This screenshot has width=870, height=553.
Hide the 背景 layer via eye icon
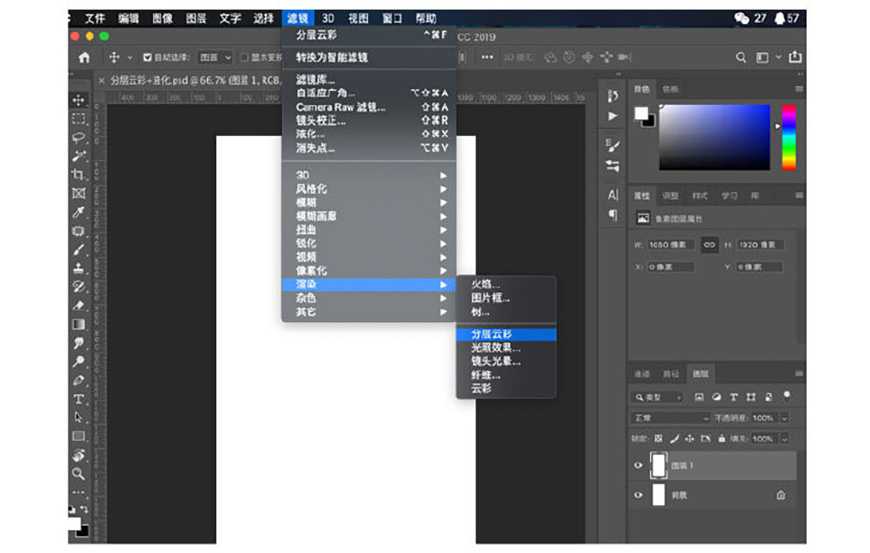pyautogui.click(x=639, y=495)
